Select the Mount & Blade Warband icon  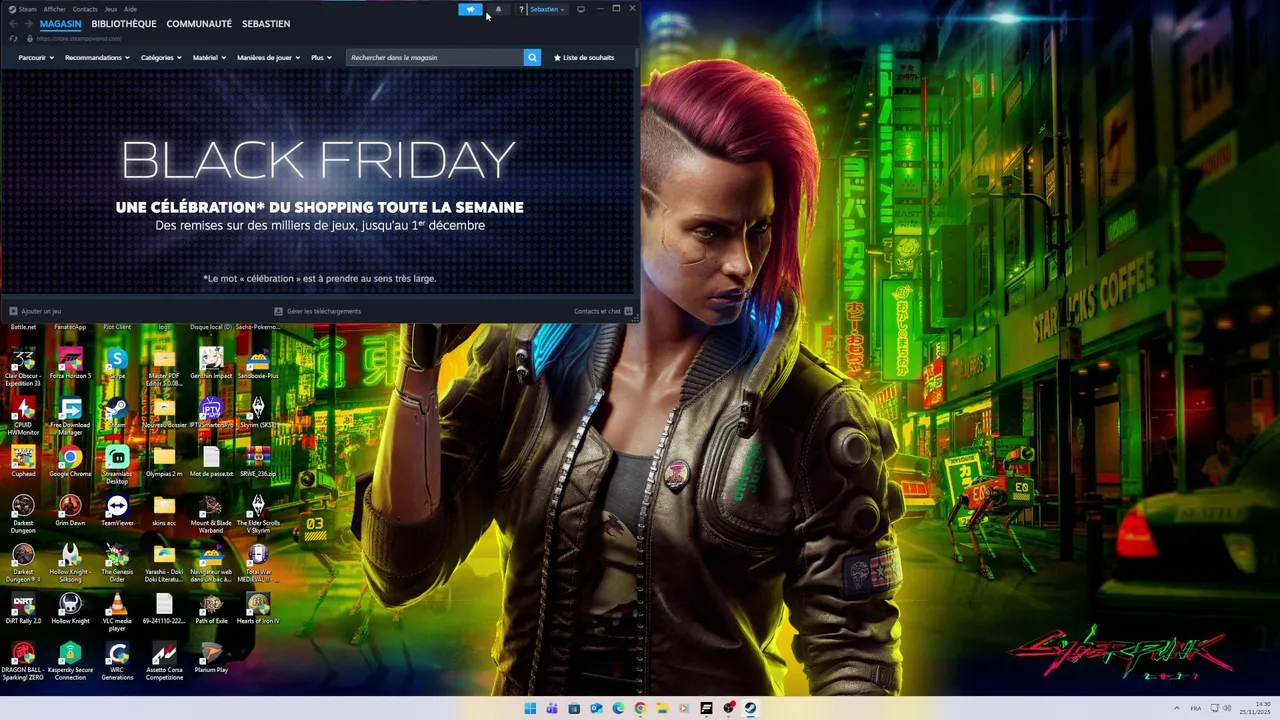click(211, 513)
